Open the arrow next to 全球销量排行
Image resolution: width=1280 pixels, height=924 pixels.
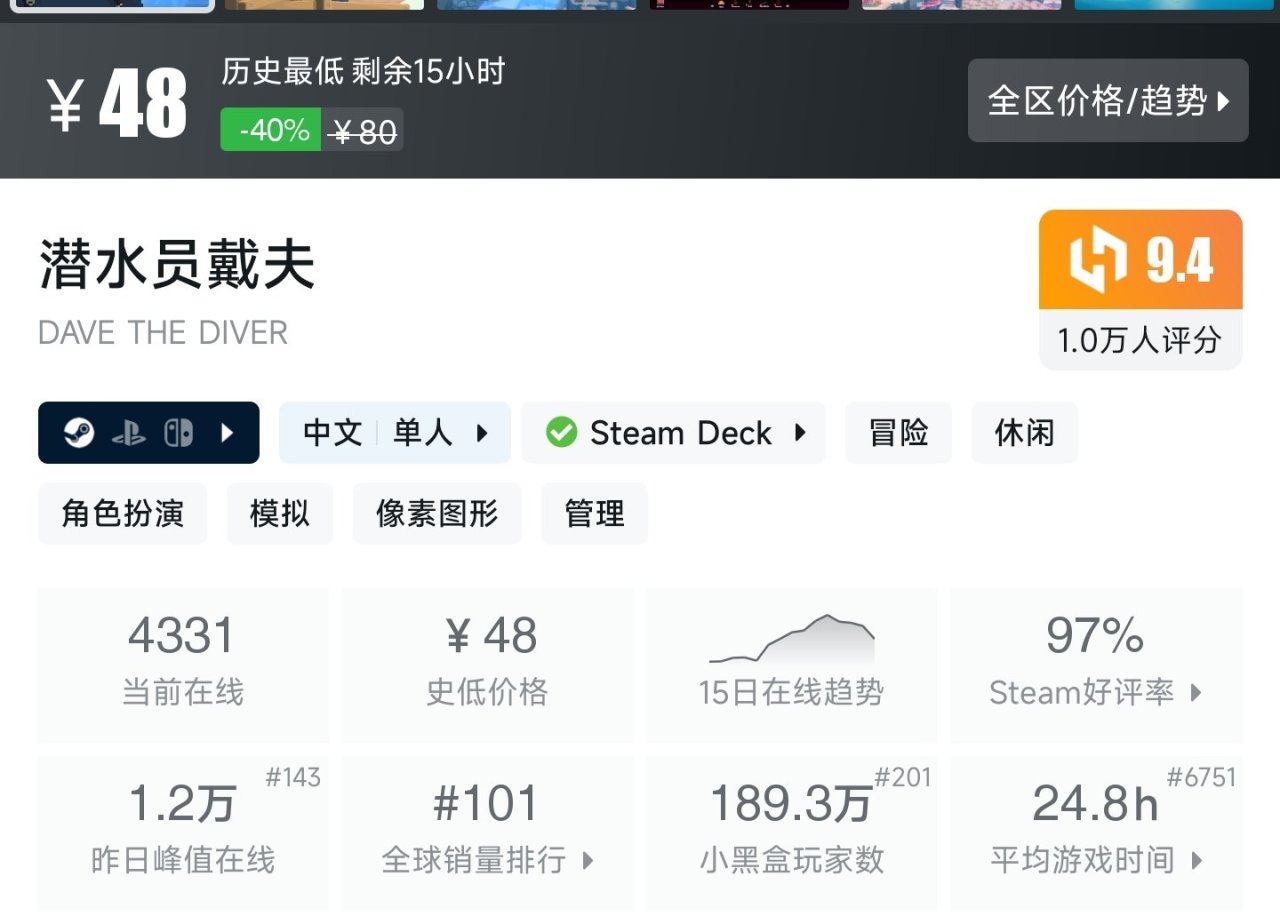tap(588, 860)
